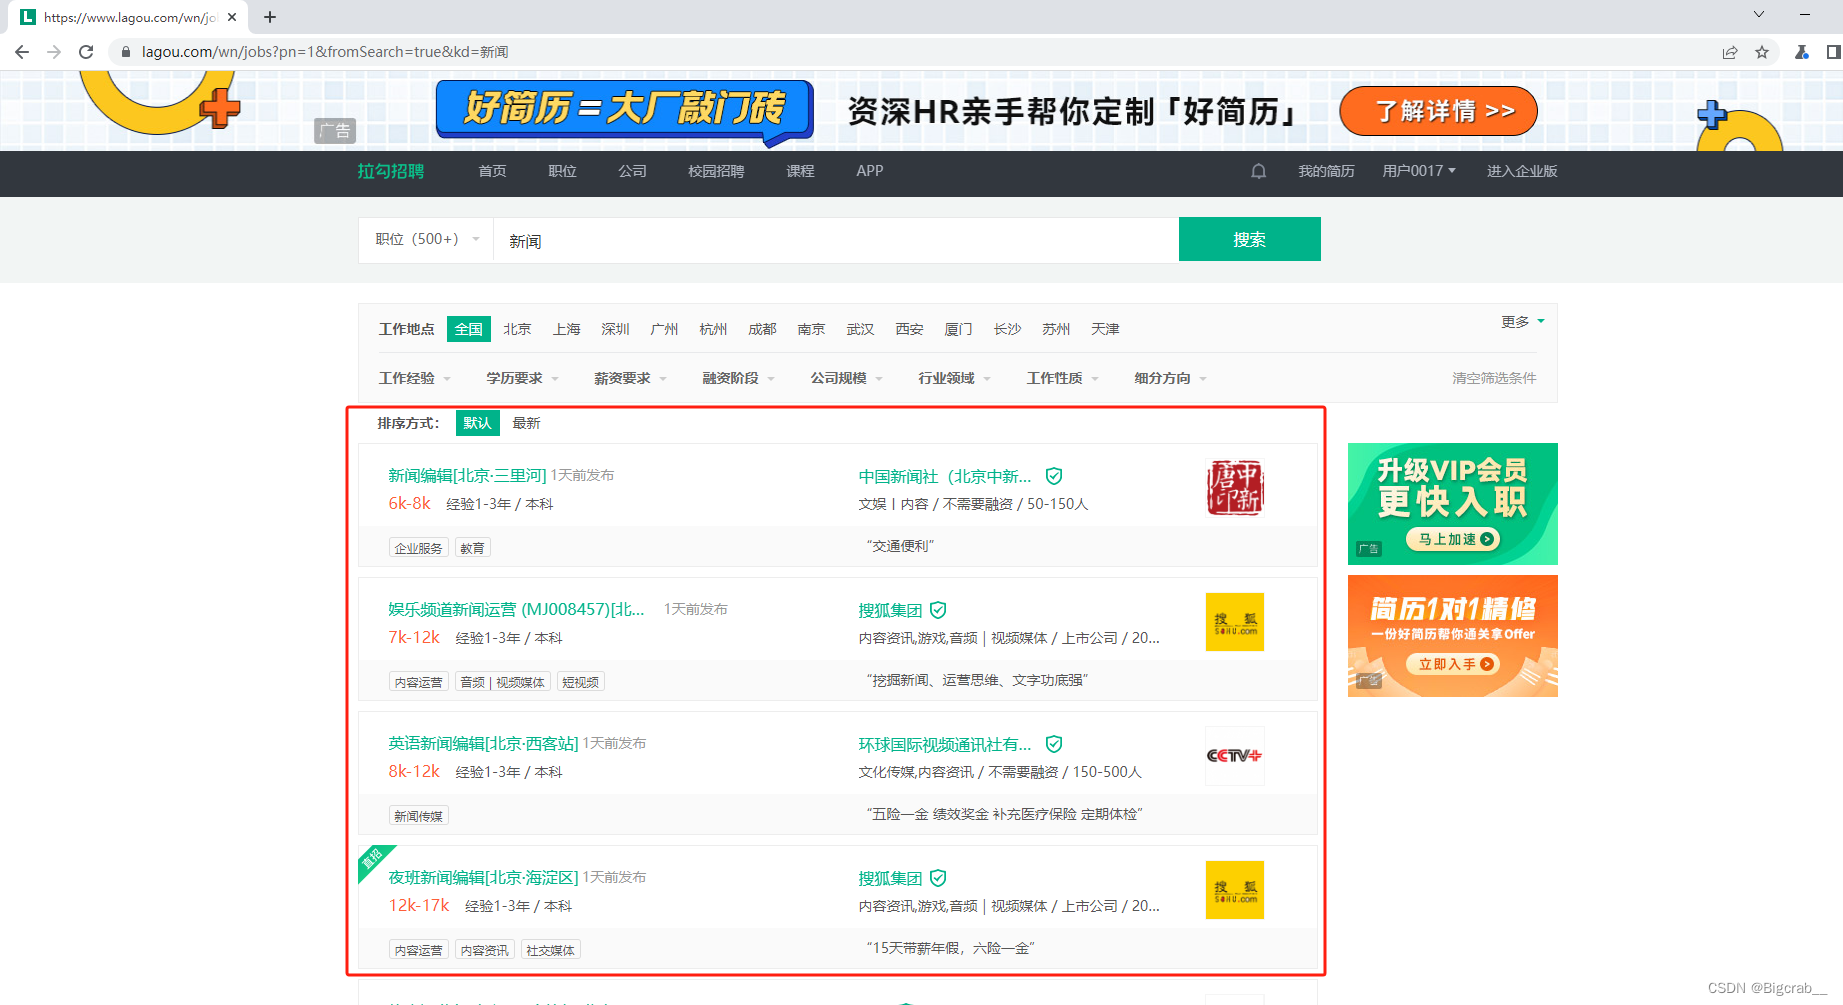1843x1005 pixels.
Task: Click the verified badge next to 中国新闻社
Action: pos(1053,476)
